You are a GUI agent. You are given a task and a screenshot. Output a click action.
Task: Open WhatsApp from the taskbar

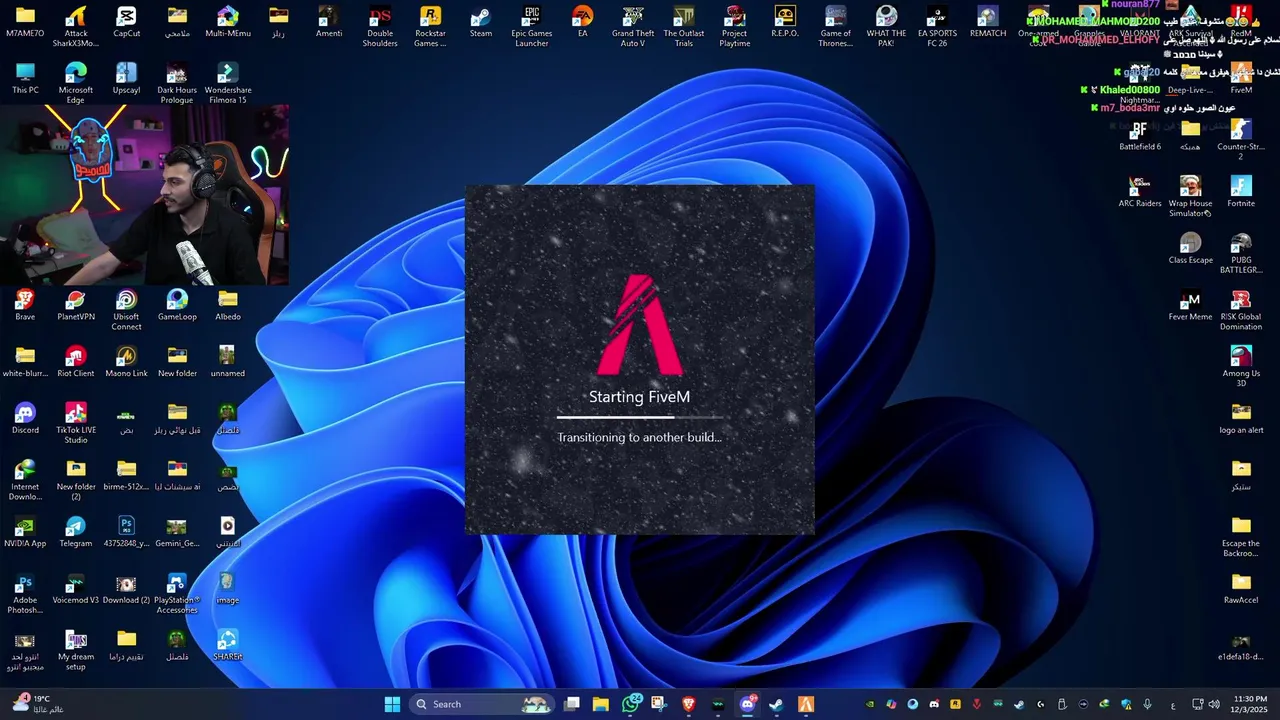[631, 704]
